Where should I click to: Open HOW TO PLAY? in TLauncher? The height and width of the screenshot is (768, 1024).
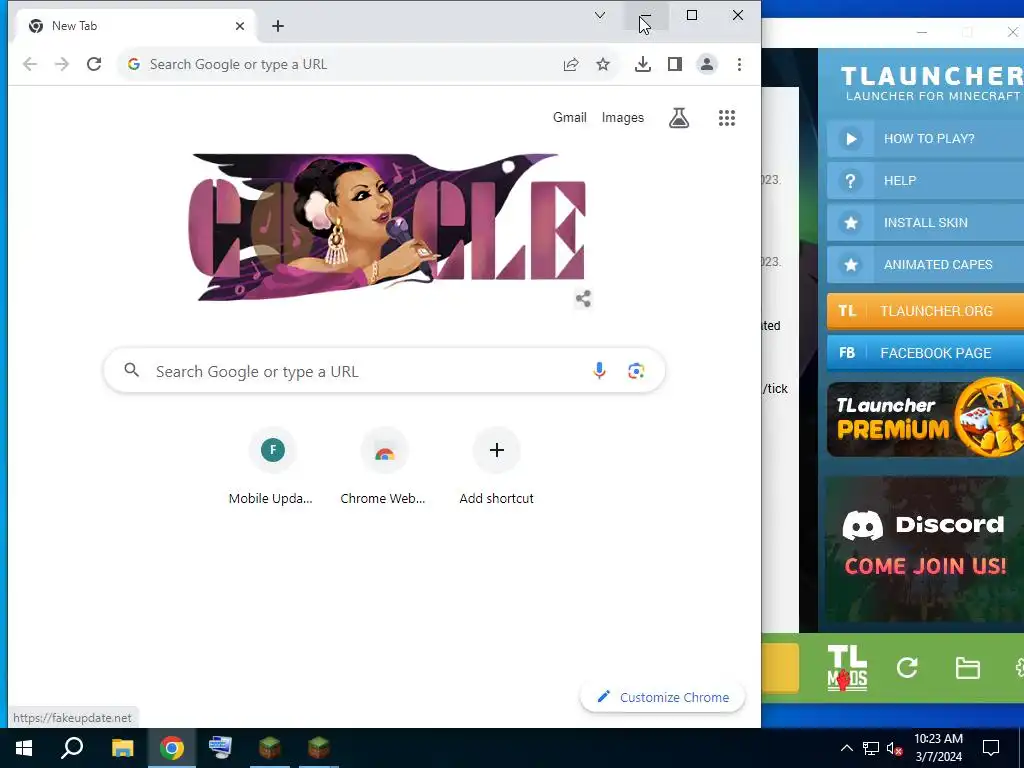(925, 138)
